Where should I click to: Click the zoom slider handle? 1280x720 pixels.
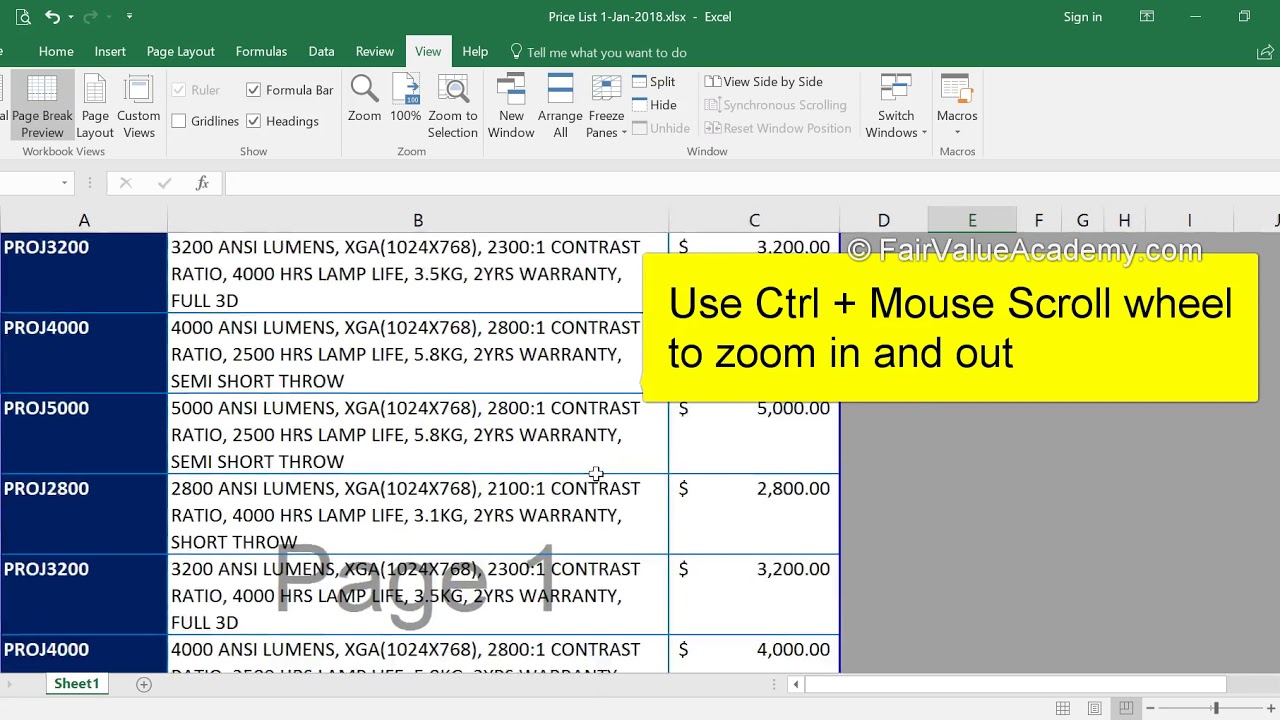[1216, 708]
